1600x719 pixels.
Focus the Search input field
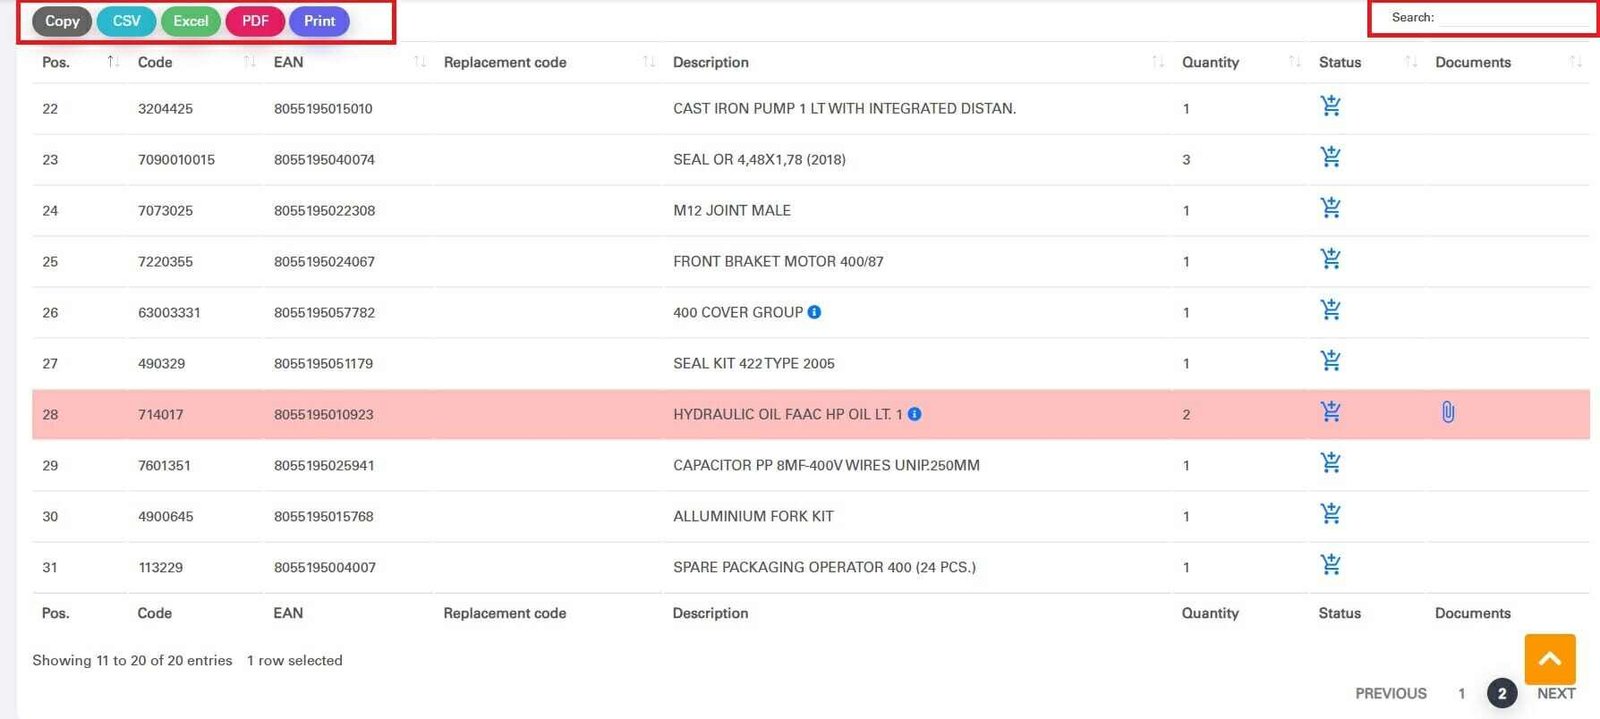coord(1515,18)
